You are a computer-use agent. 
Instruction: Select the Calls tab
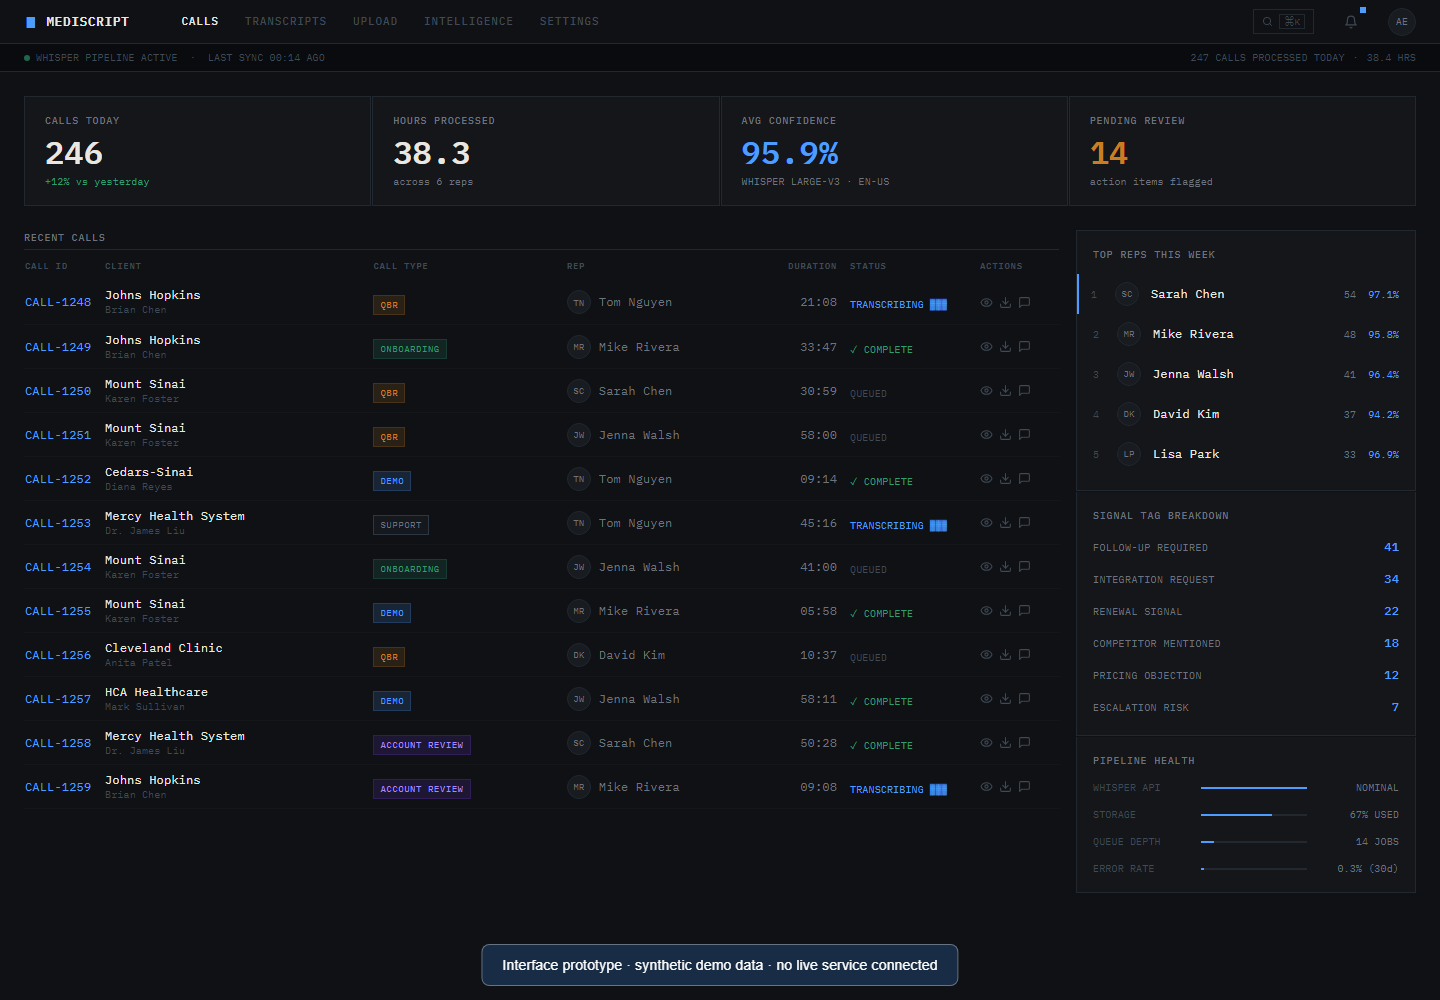coord(200,21)
